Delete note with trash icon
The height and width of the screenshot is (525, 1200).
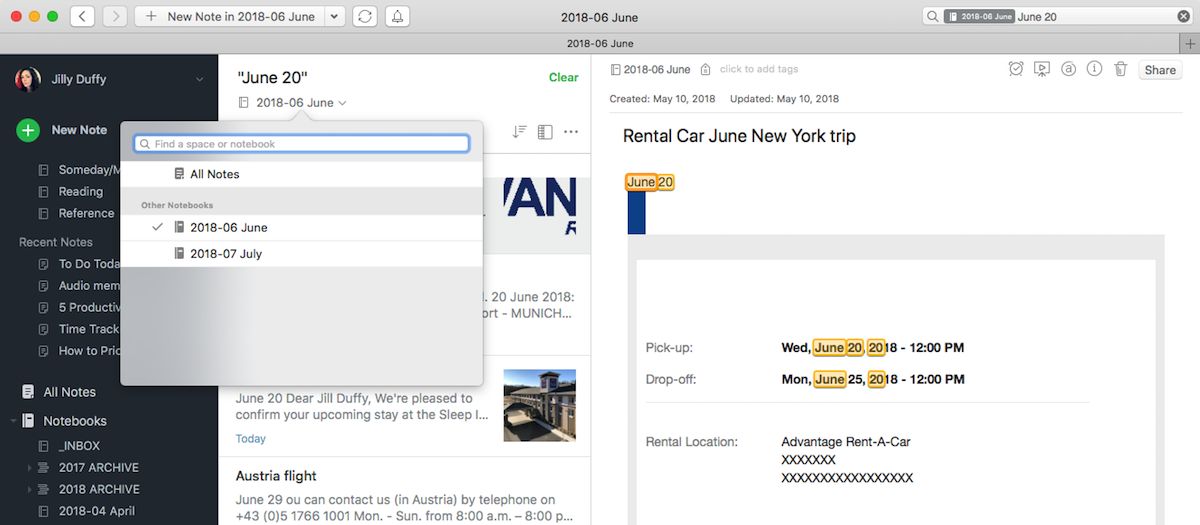pyautogui.click(x=1121, y=69)
